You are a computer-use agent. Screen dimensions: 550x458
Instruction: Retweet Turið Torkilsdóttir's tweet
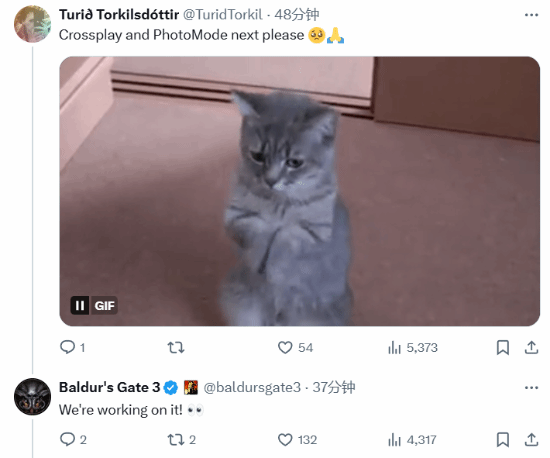176,348
